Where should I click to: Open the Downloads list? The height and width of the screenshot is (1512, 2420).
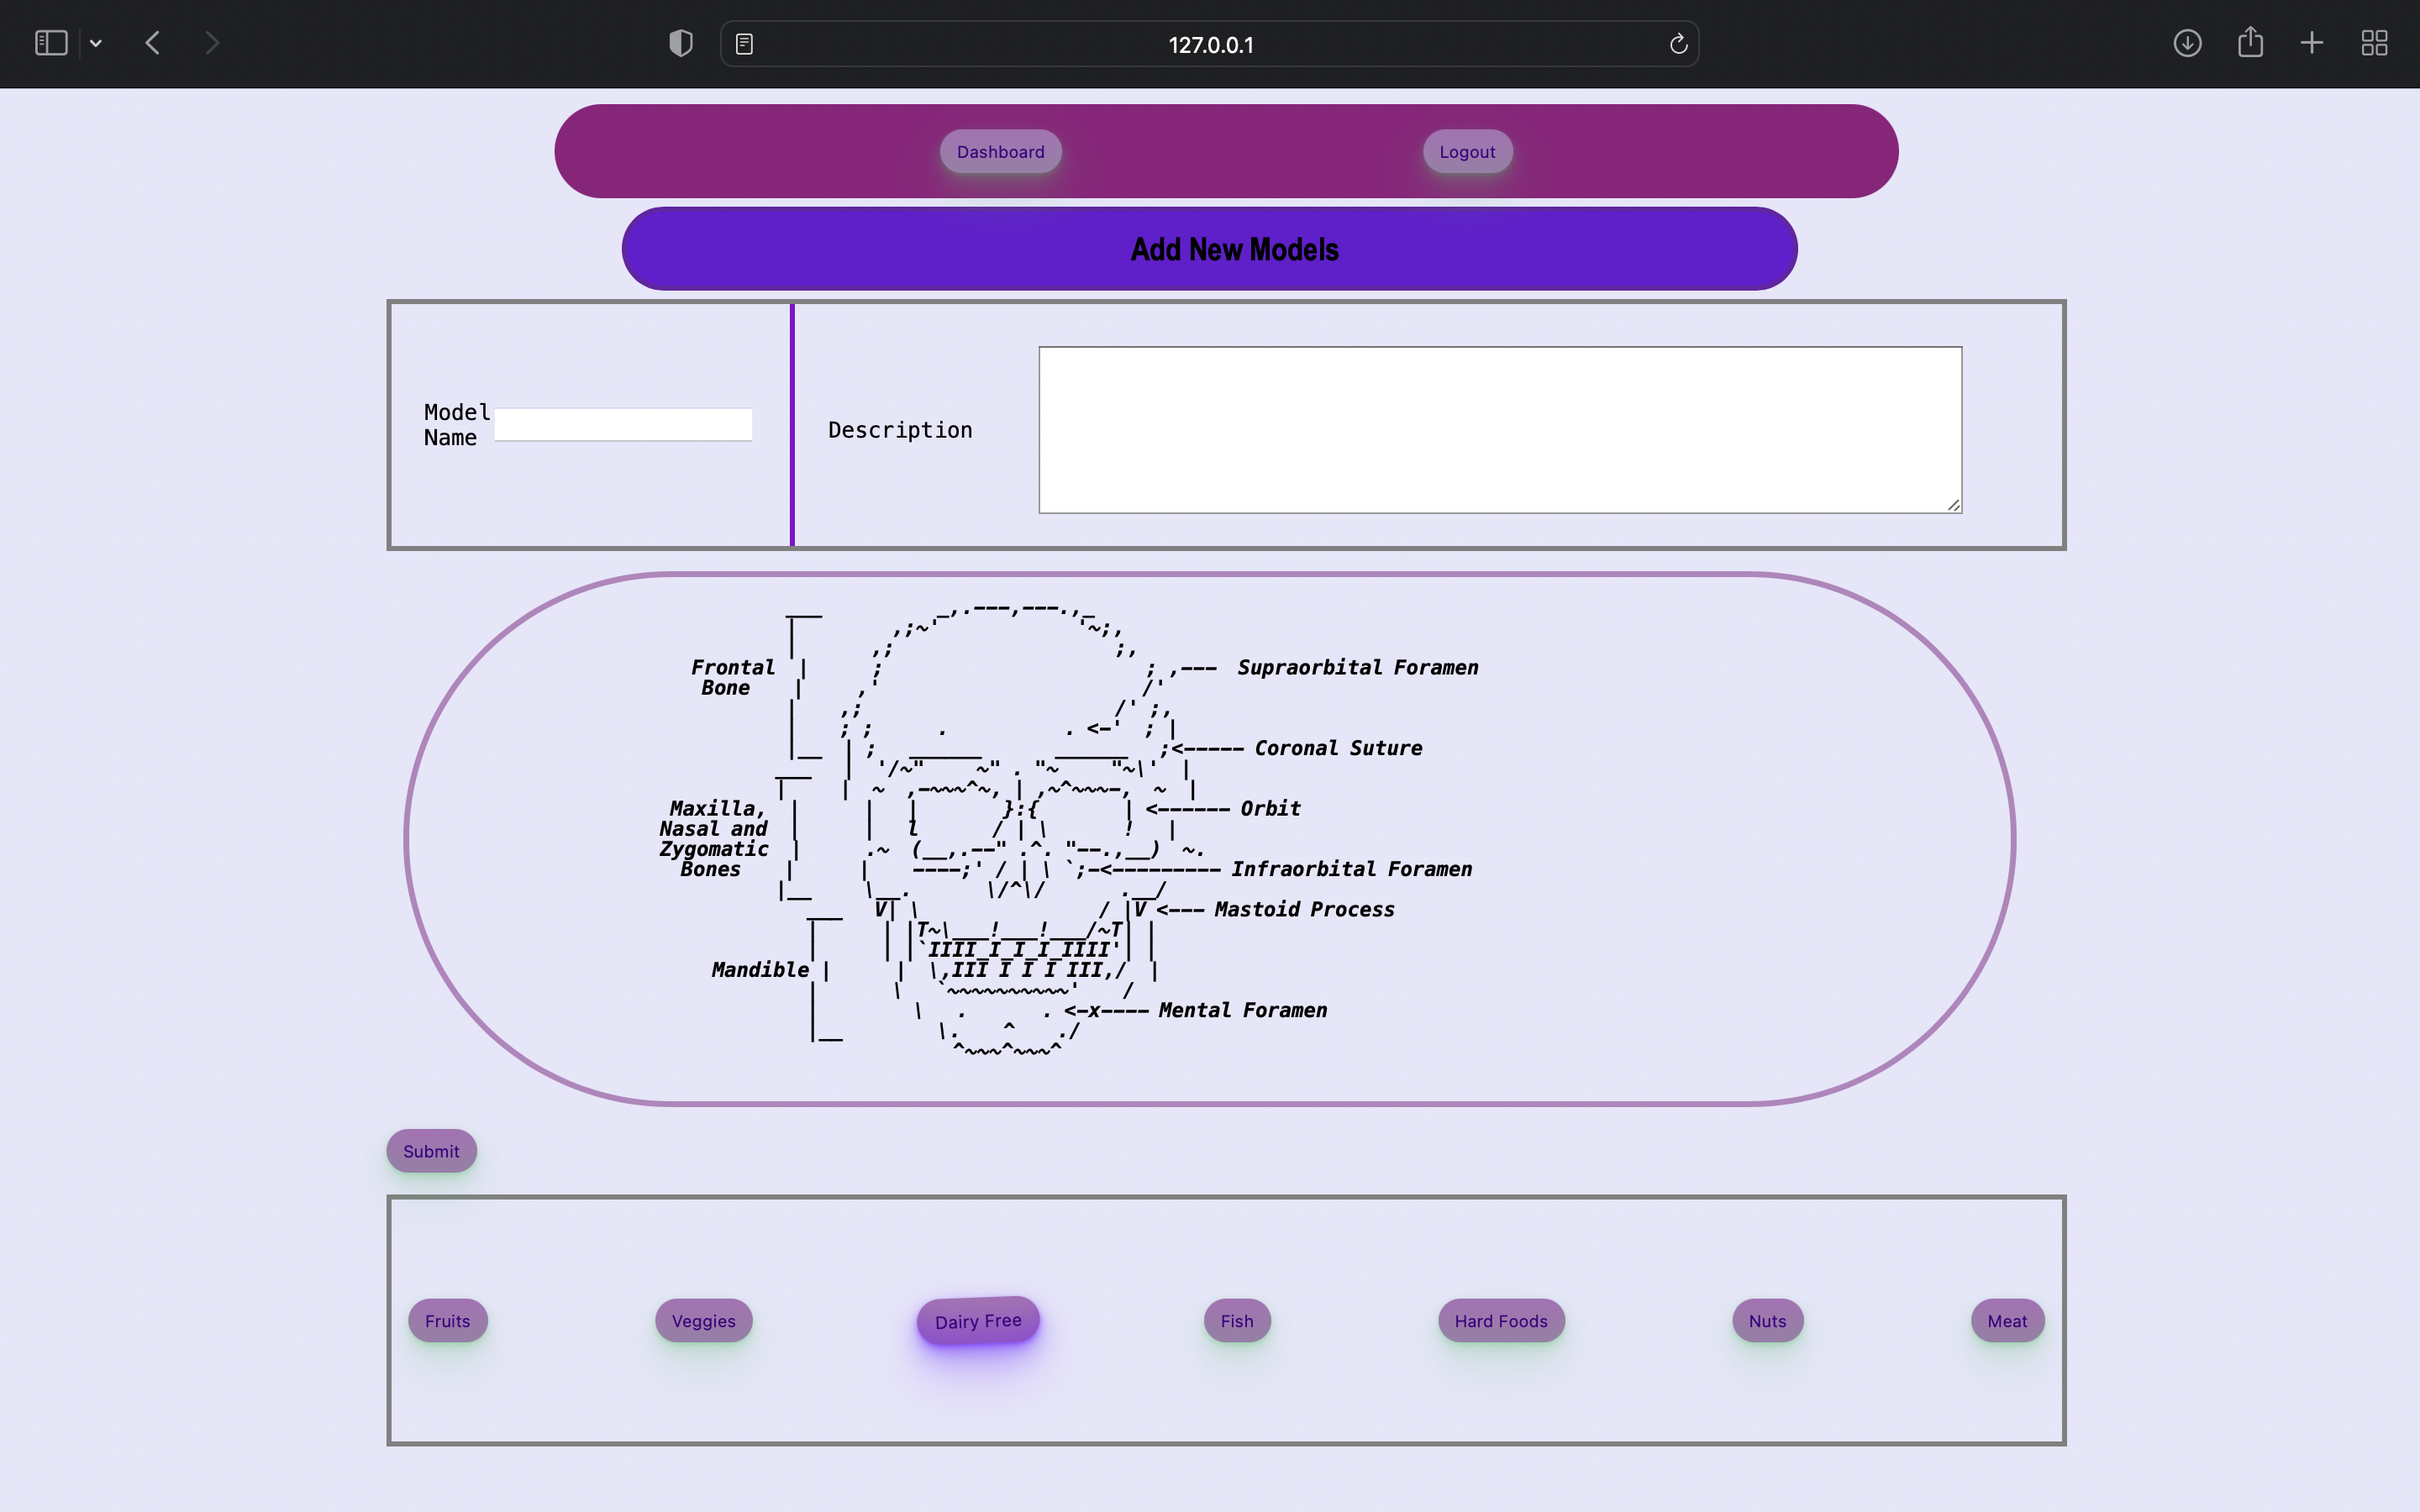(2187, 43)
